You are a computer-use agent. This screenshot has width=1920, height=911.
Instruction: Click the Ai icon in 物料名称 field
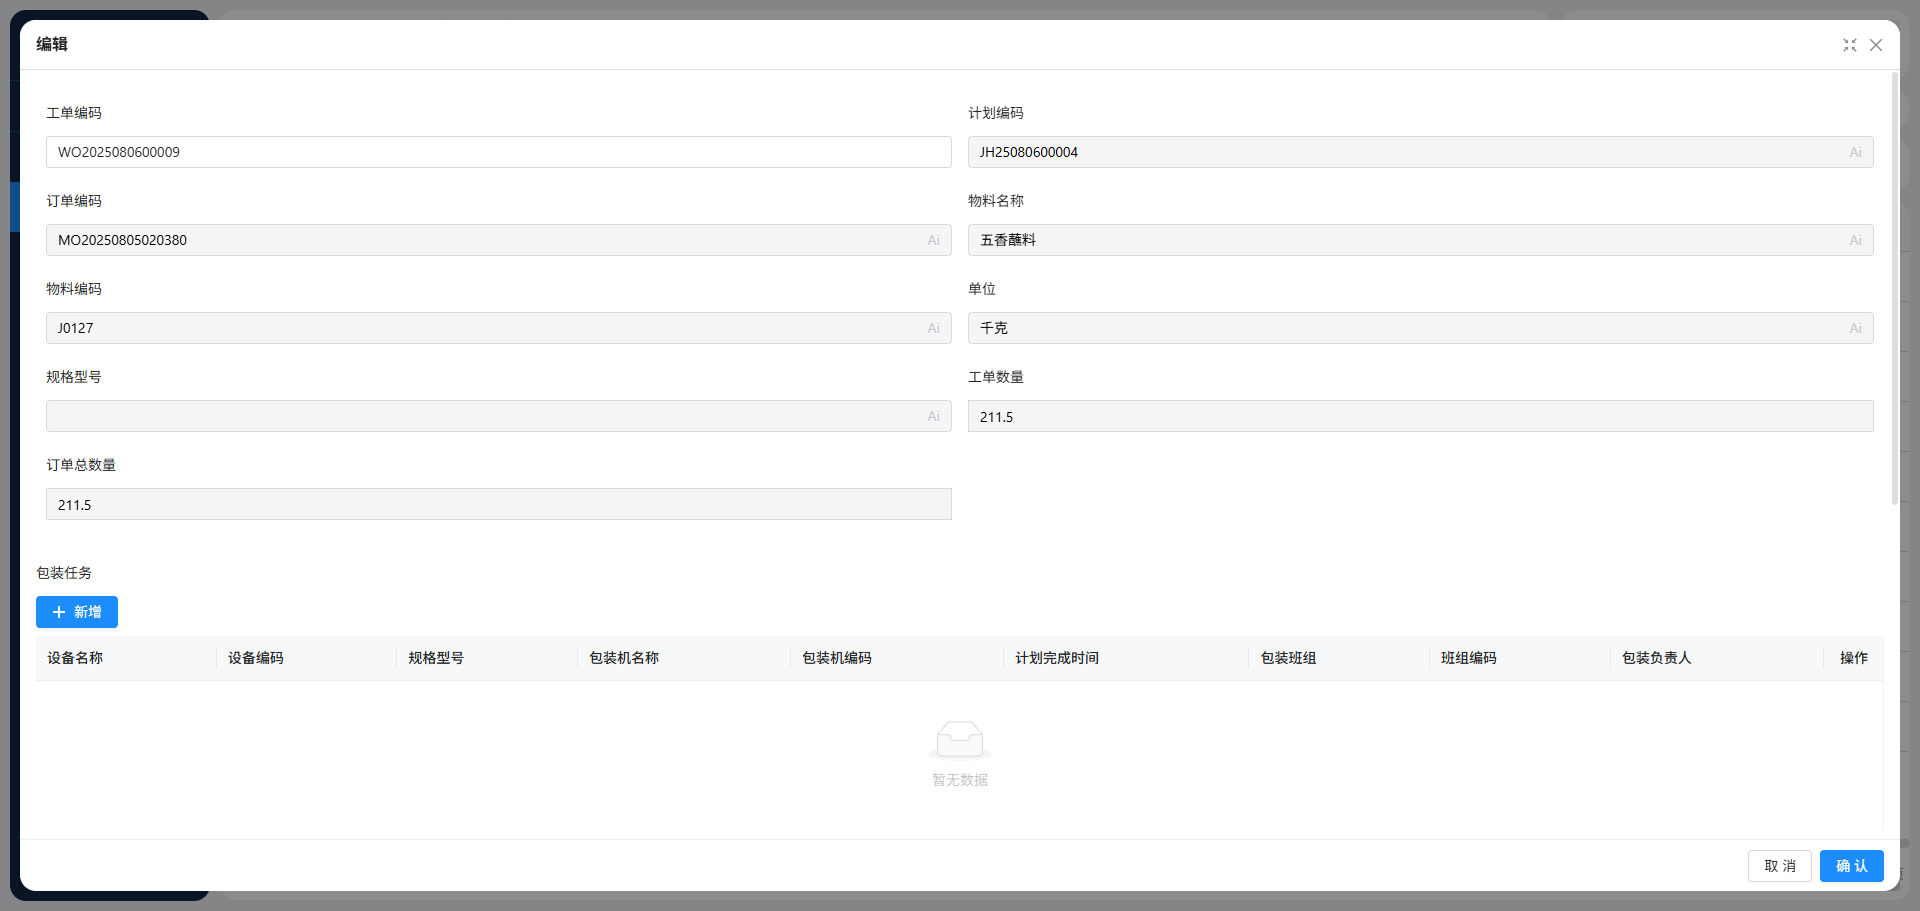click(x=1855, y=240)
